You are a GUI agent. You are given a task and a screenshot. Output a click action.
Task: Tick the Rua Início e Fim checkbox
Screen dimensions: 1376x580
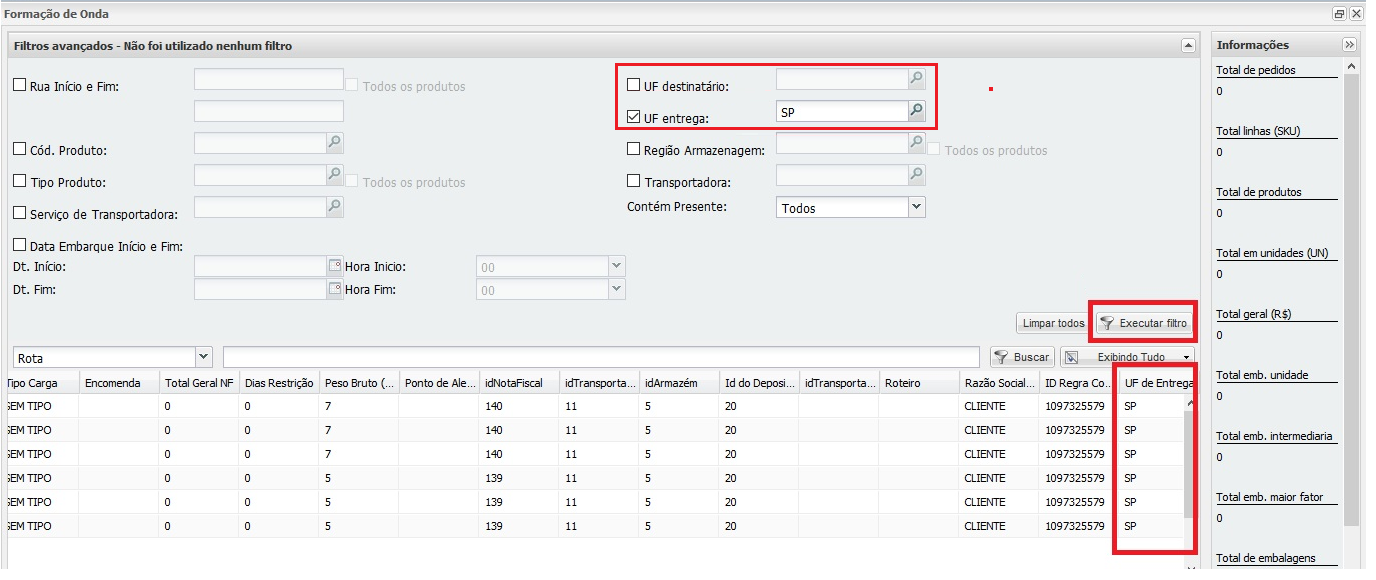[20, 85]
